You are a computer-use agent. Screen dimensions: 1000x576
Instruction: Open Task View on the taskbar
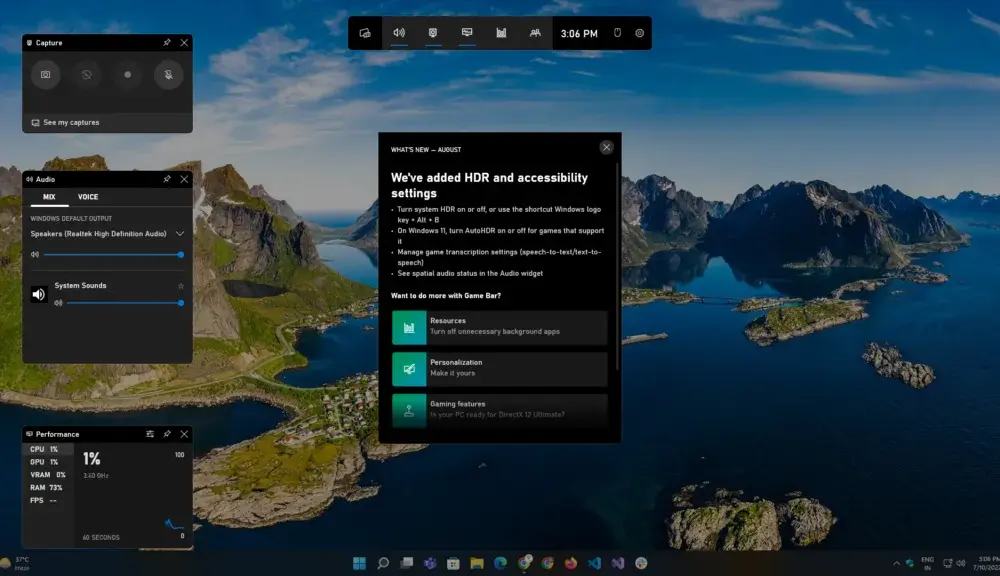coord(407,563)
